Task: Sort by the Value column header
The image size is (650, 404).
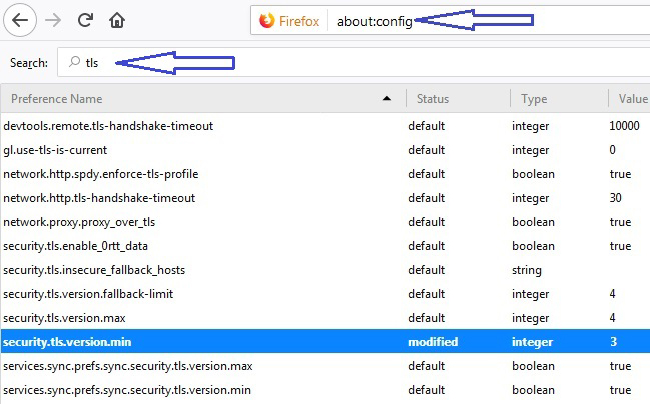Action: [x=629, y=99]
